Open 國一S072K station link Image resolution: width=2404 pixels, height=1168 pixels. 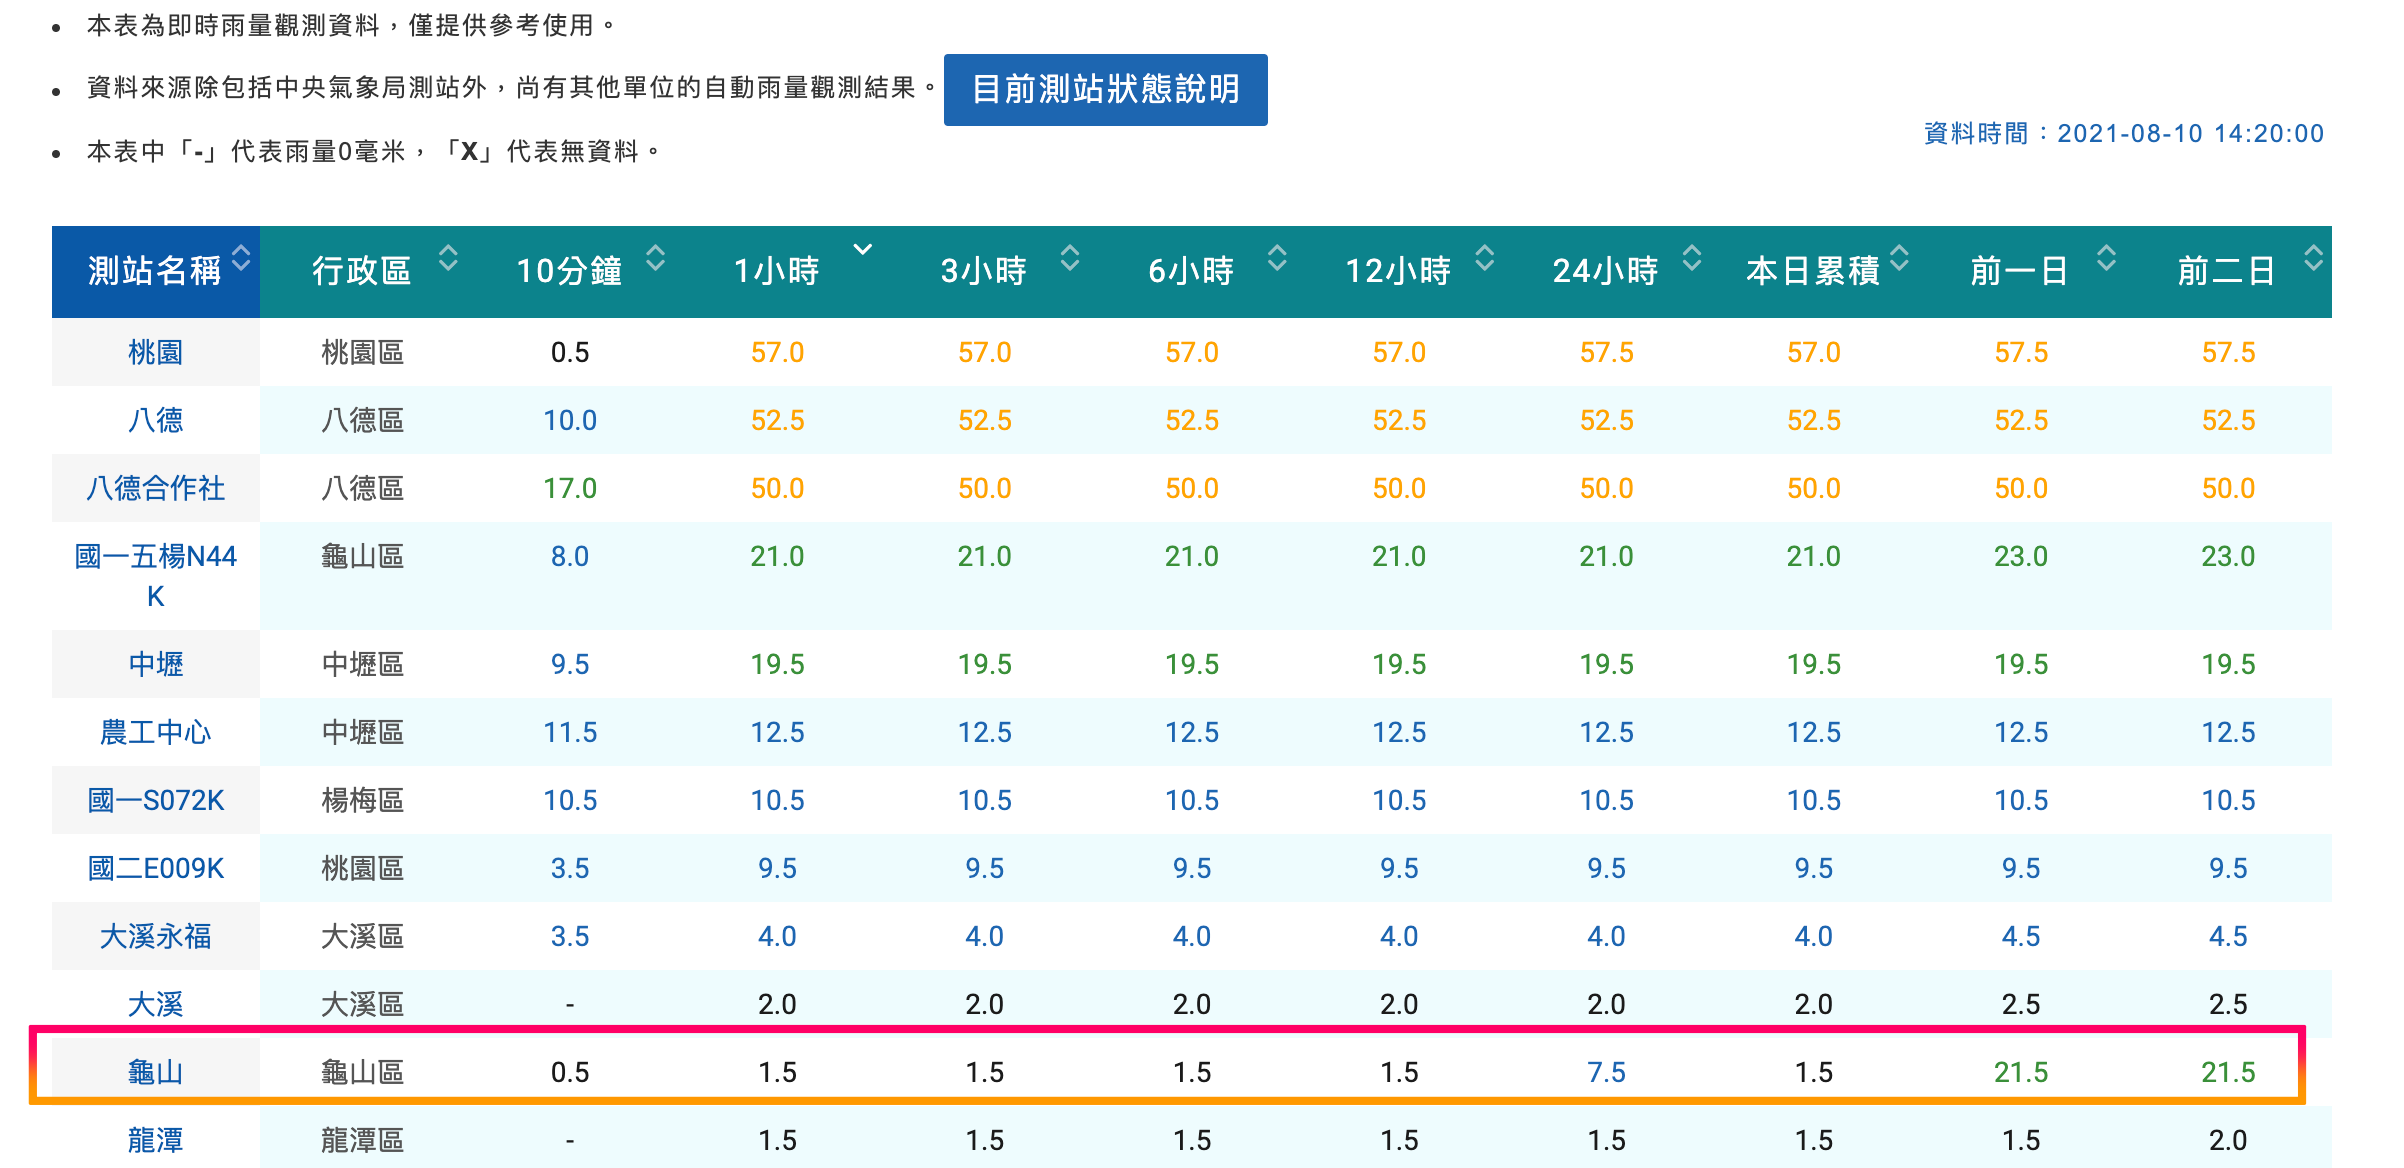[x=155, y=800]
